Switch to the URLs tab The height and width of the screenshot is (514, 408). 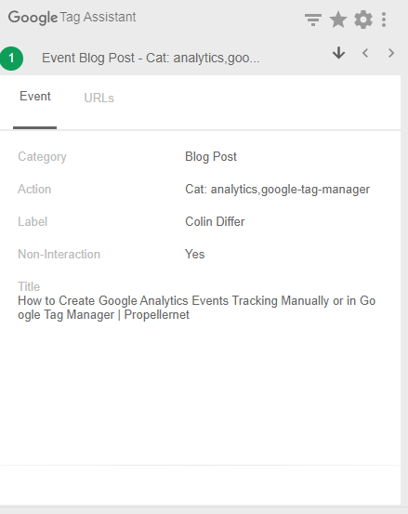pyautogui.click(x=99, y=98)
